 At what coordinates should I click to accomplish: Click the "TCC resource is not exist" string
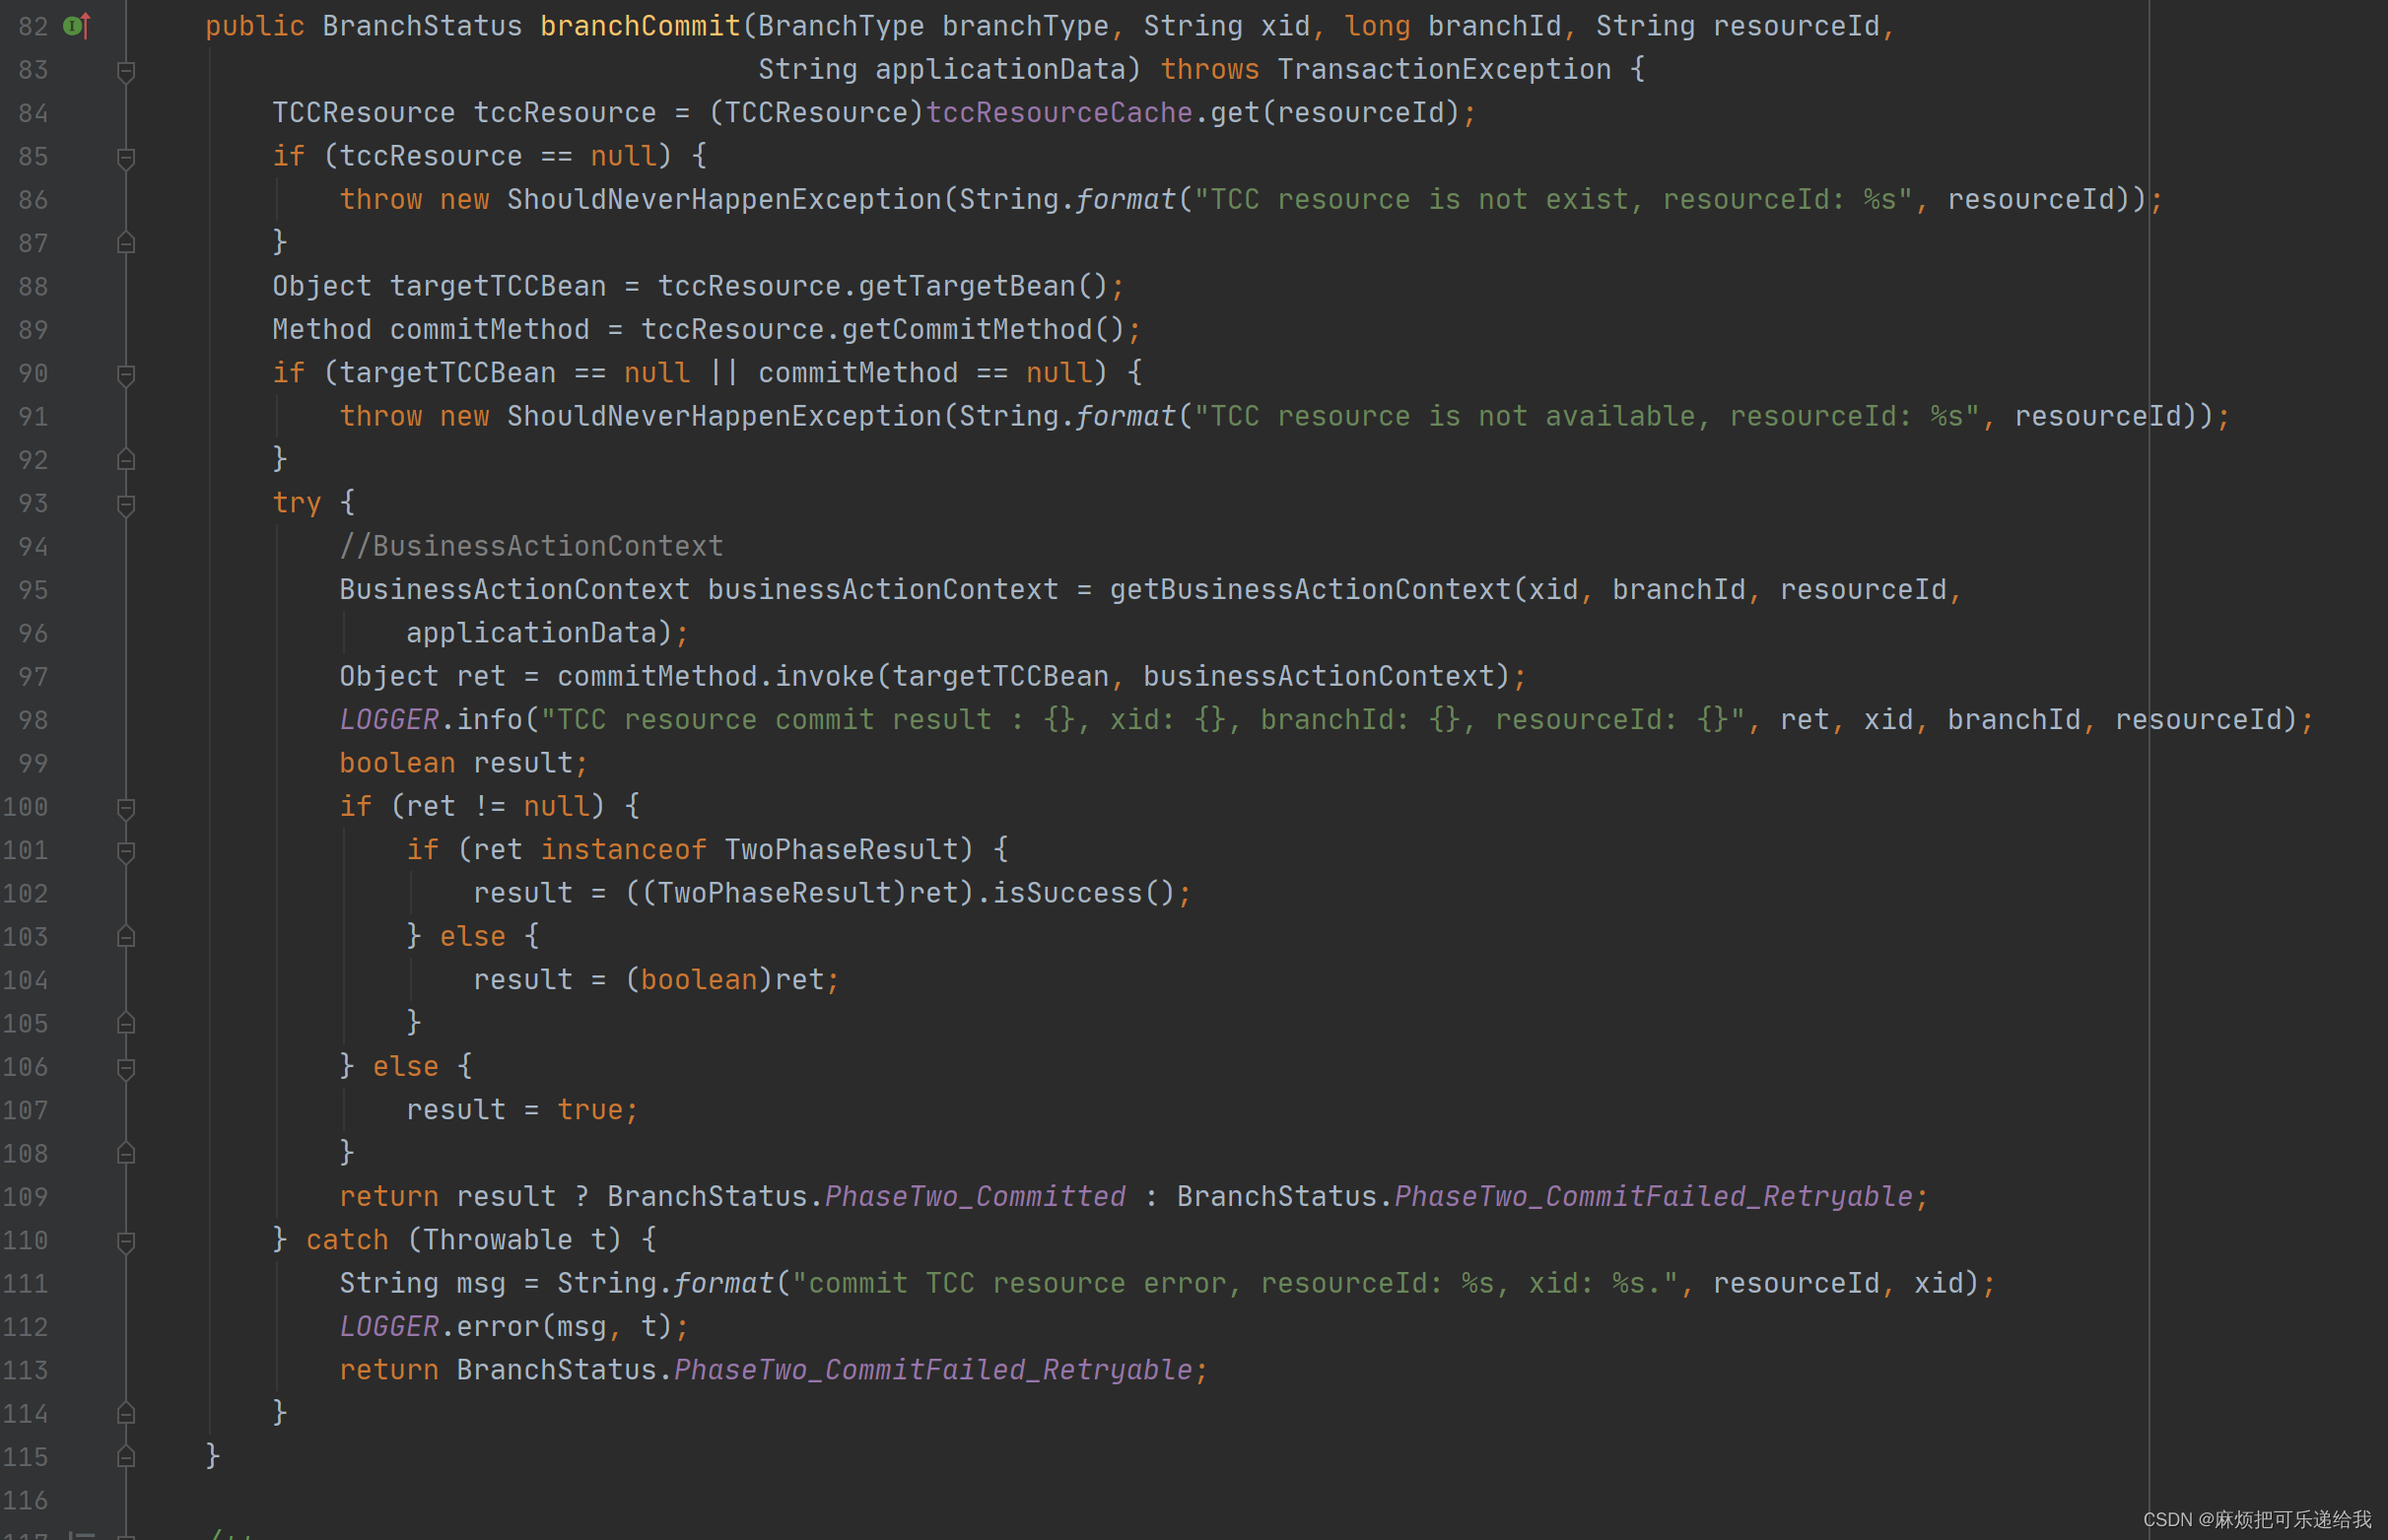(x=1553, y=200)
